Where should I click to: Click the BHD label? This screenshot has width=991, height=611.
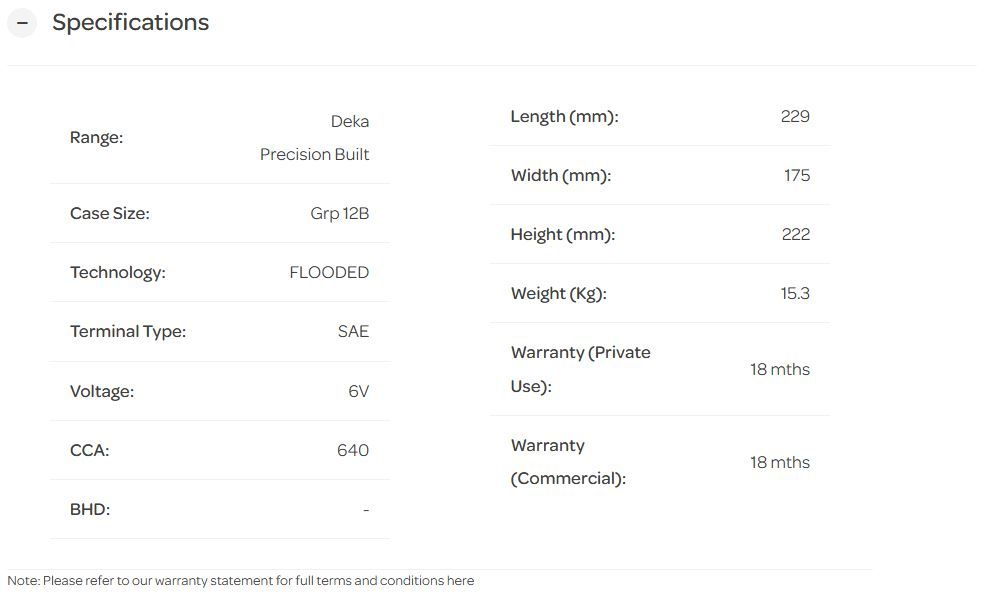[89, 509]
